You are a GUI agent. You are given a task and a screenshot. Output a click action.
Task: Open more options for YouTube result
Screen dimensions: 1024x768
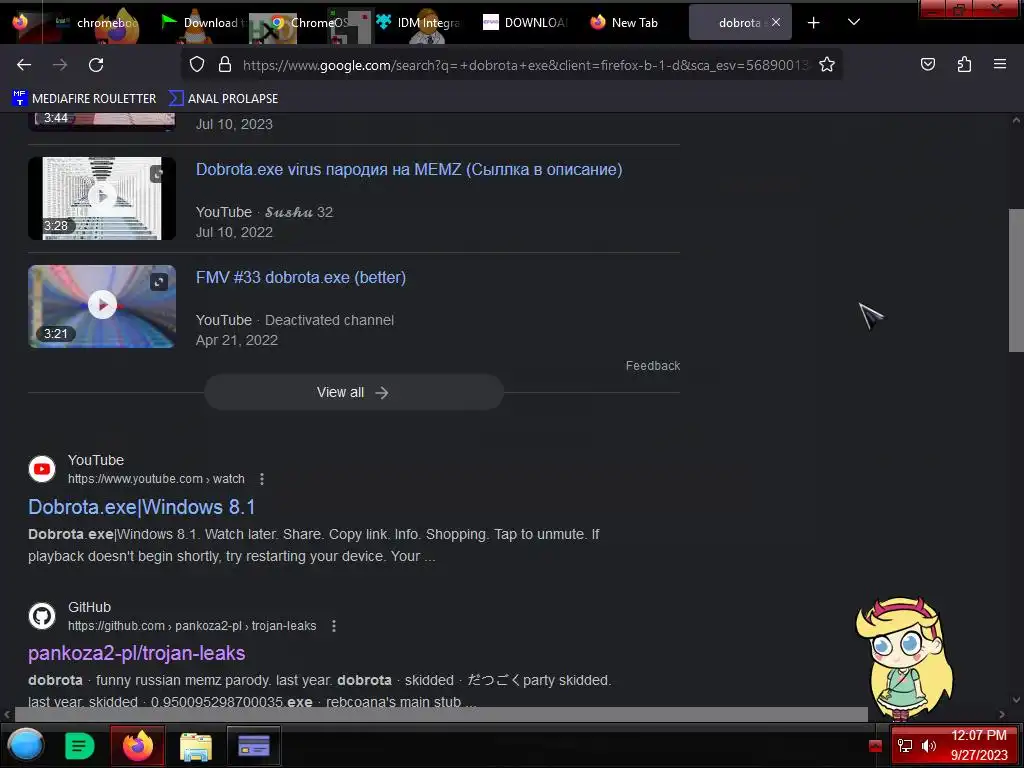click(262, 479)
